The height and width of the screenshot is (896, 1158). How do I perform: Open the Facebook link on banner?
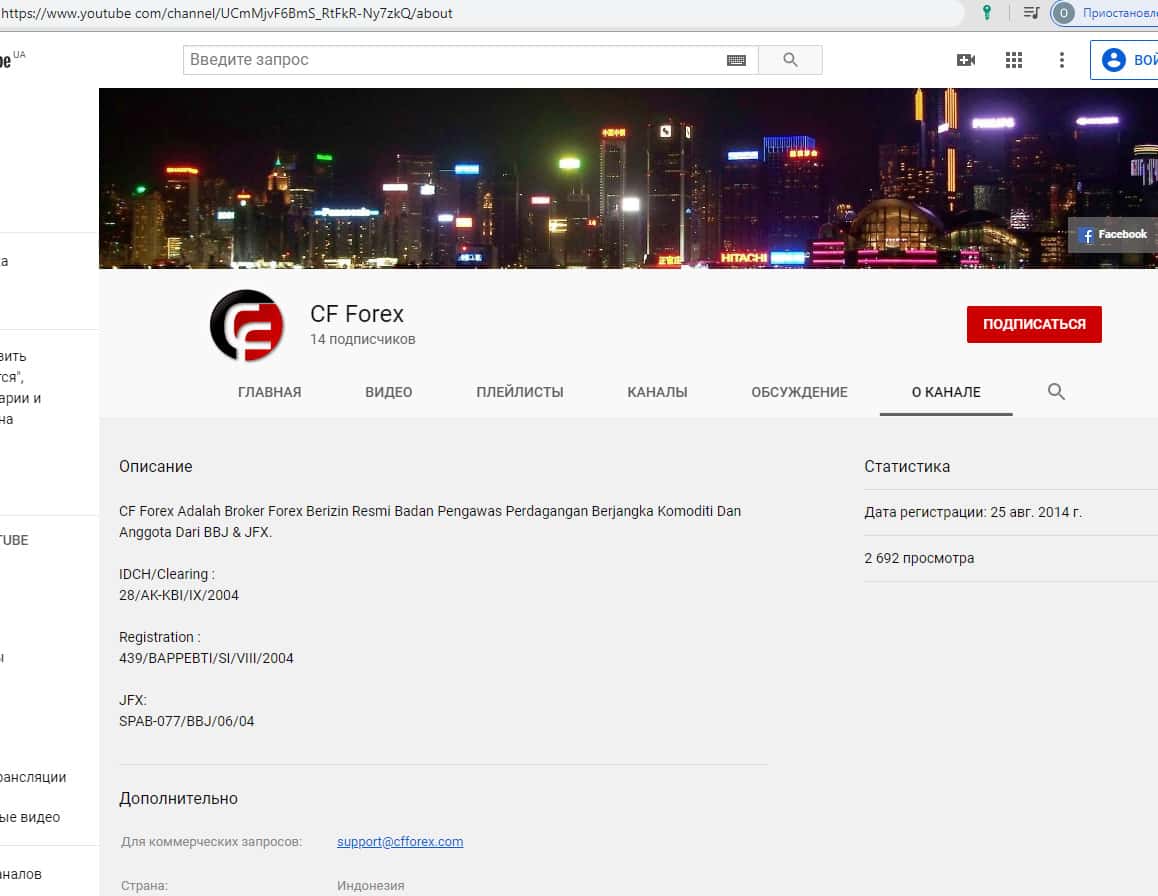pos(1113,235)
